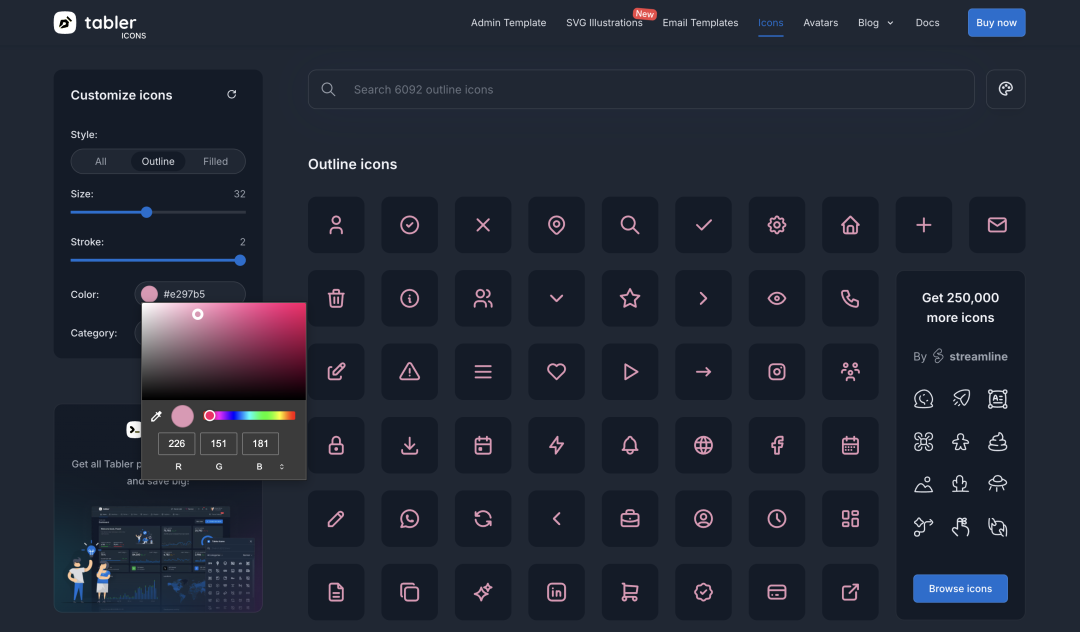Toggle RGB color format switcher arrows
Viewport: 1080px width, 632px height.
pyautogui.click(x=282, y=467)
